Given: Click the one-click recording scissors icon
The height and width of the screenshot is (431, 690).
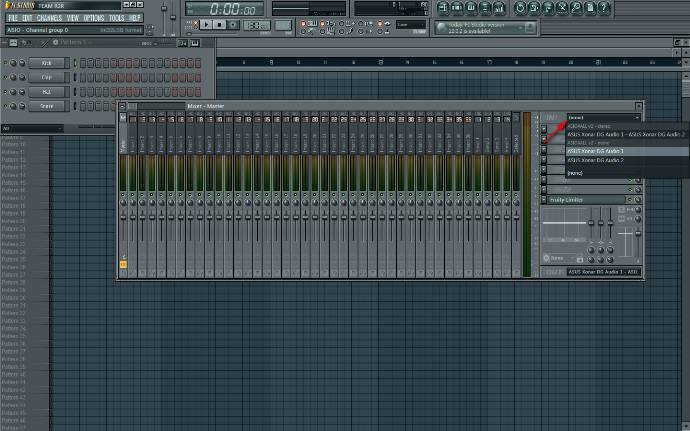Looking at the screenshot, I should click(562, 7).
